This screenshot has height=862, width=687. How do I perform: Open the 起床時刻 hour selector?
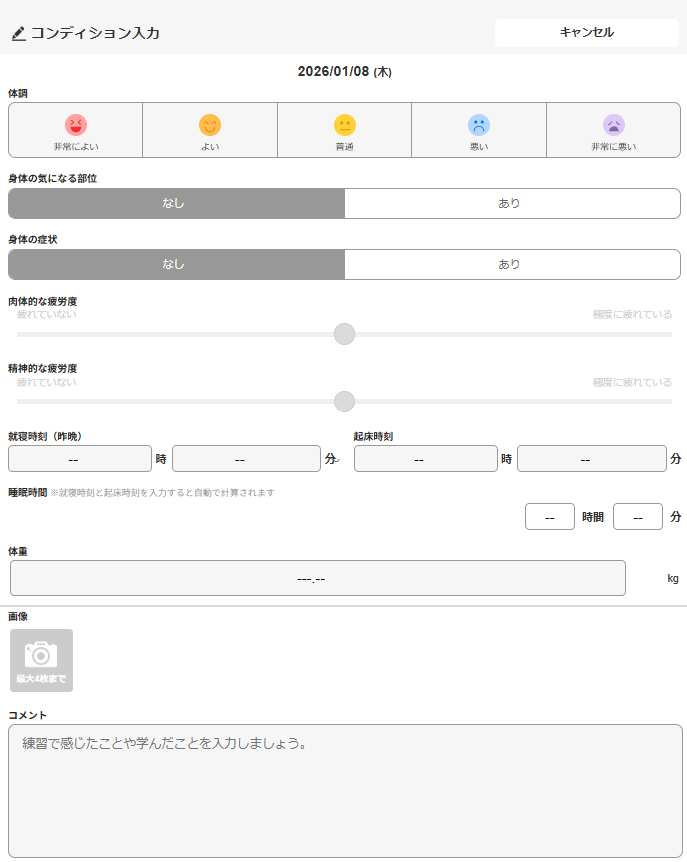point(425,459)
